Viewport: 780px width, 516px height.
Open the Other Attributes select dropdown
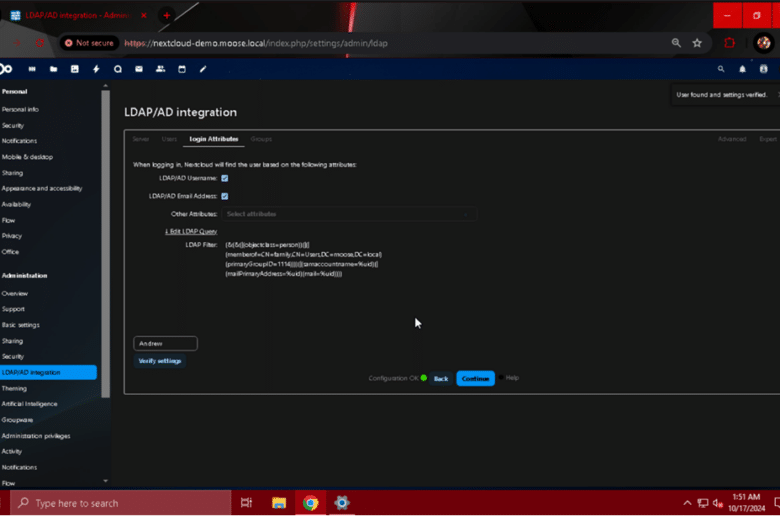click(350, 214)
